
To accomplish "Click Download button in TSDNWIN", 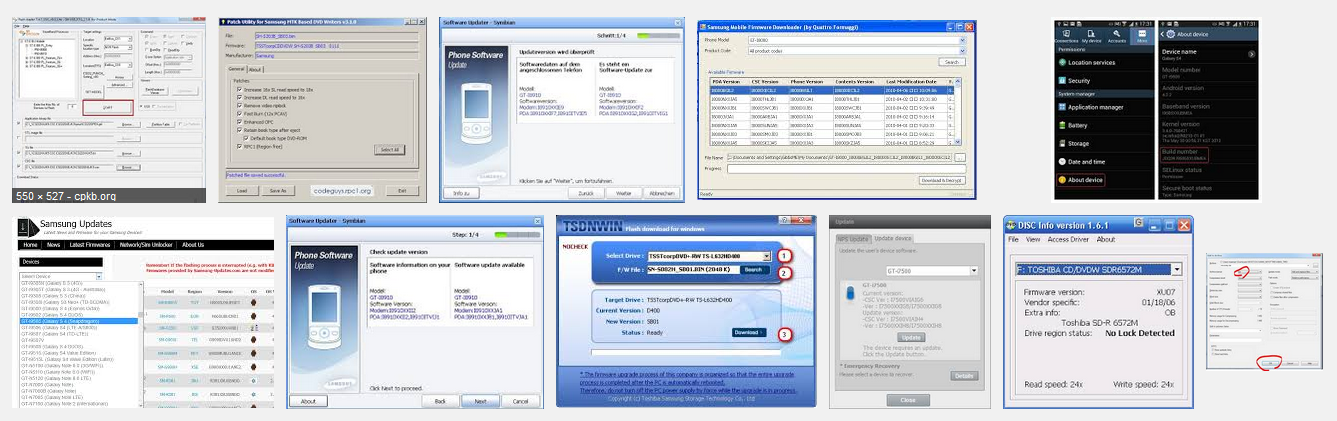I will pyautogui.click(x=749, y=332).
